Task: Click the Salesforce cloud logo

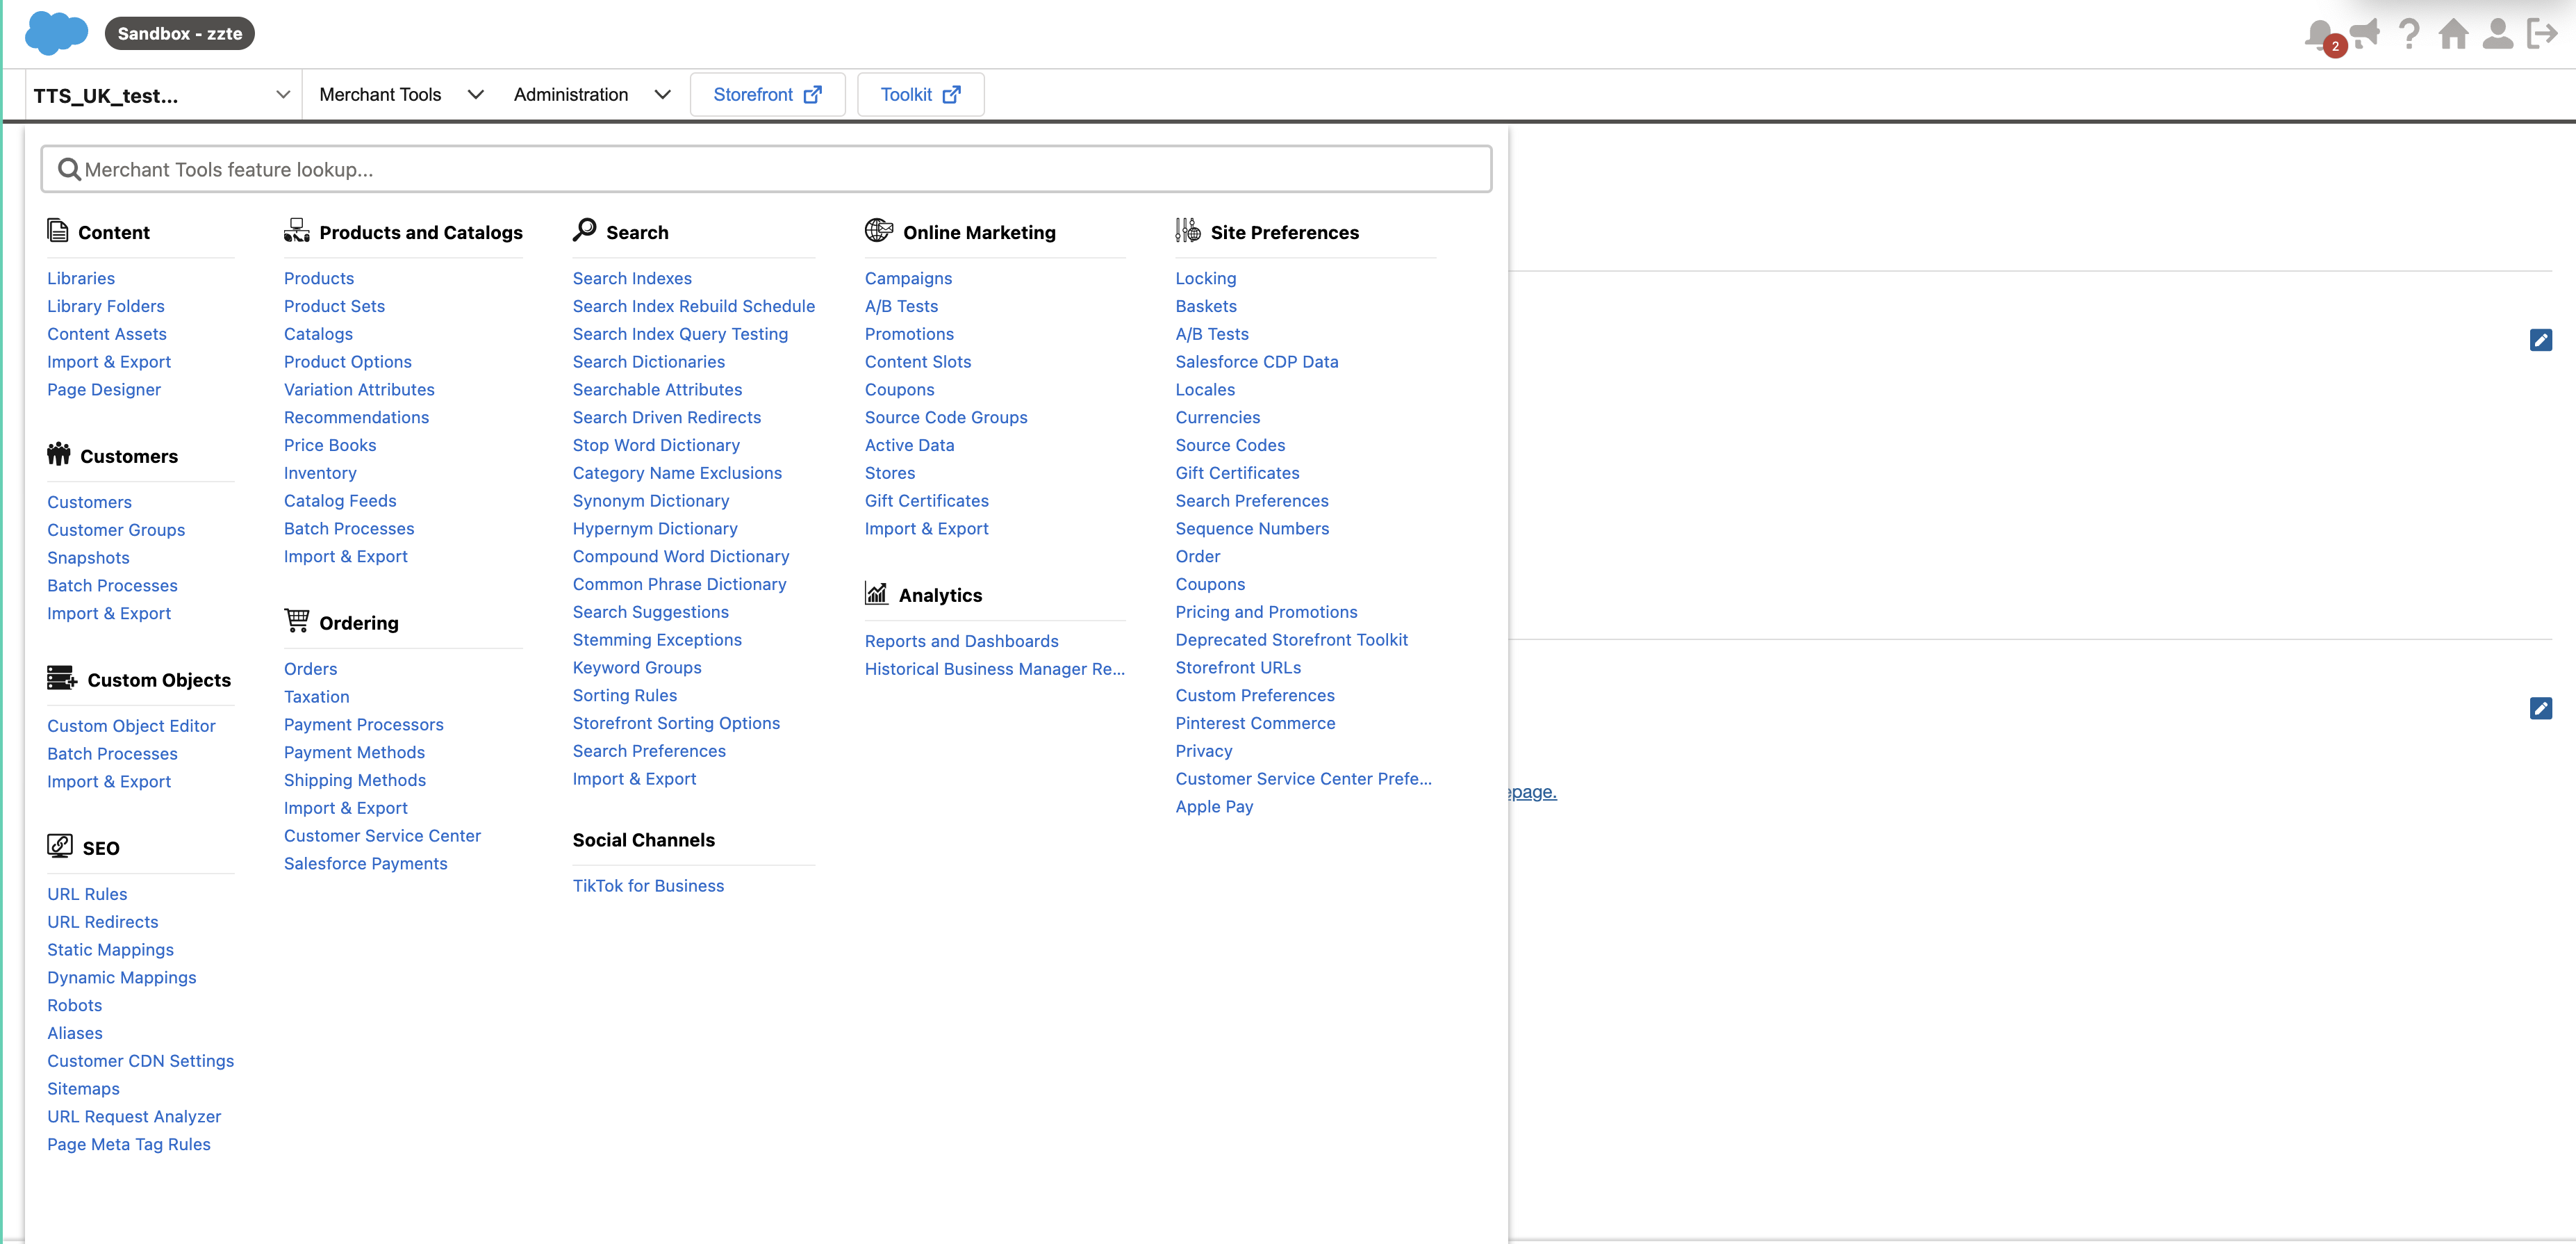Action: [x=56, y=33]
